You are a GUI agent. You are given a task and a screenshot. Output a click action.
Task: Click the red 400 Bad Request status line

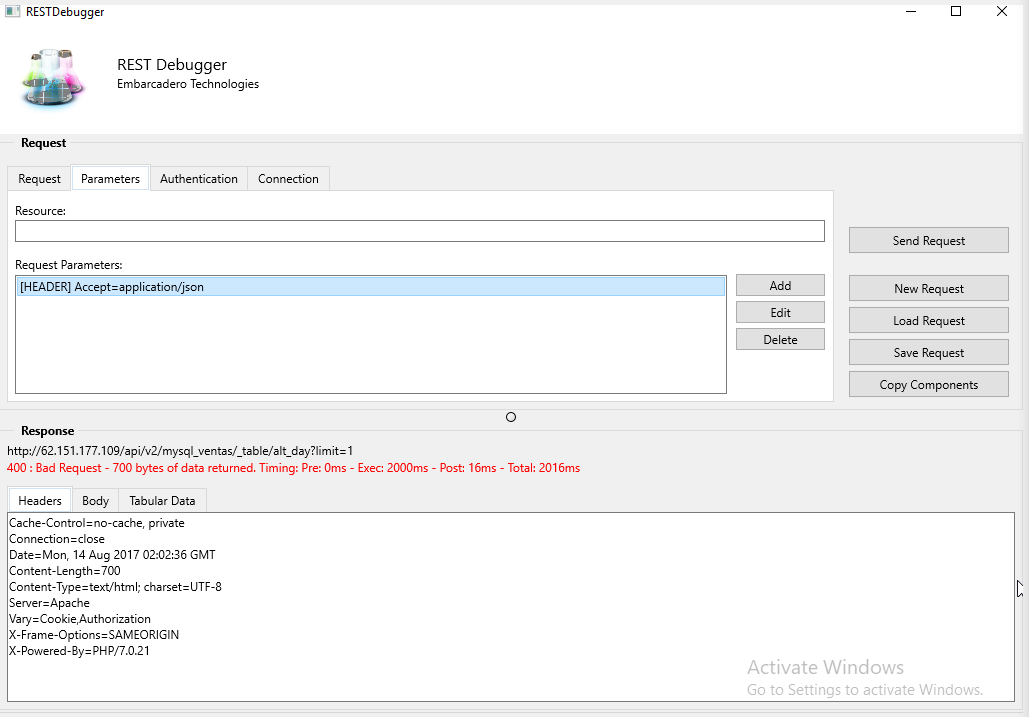tap(293, 468)
